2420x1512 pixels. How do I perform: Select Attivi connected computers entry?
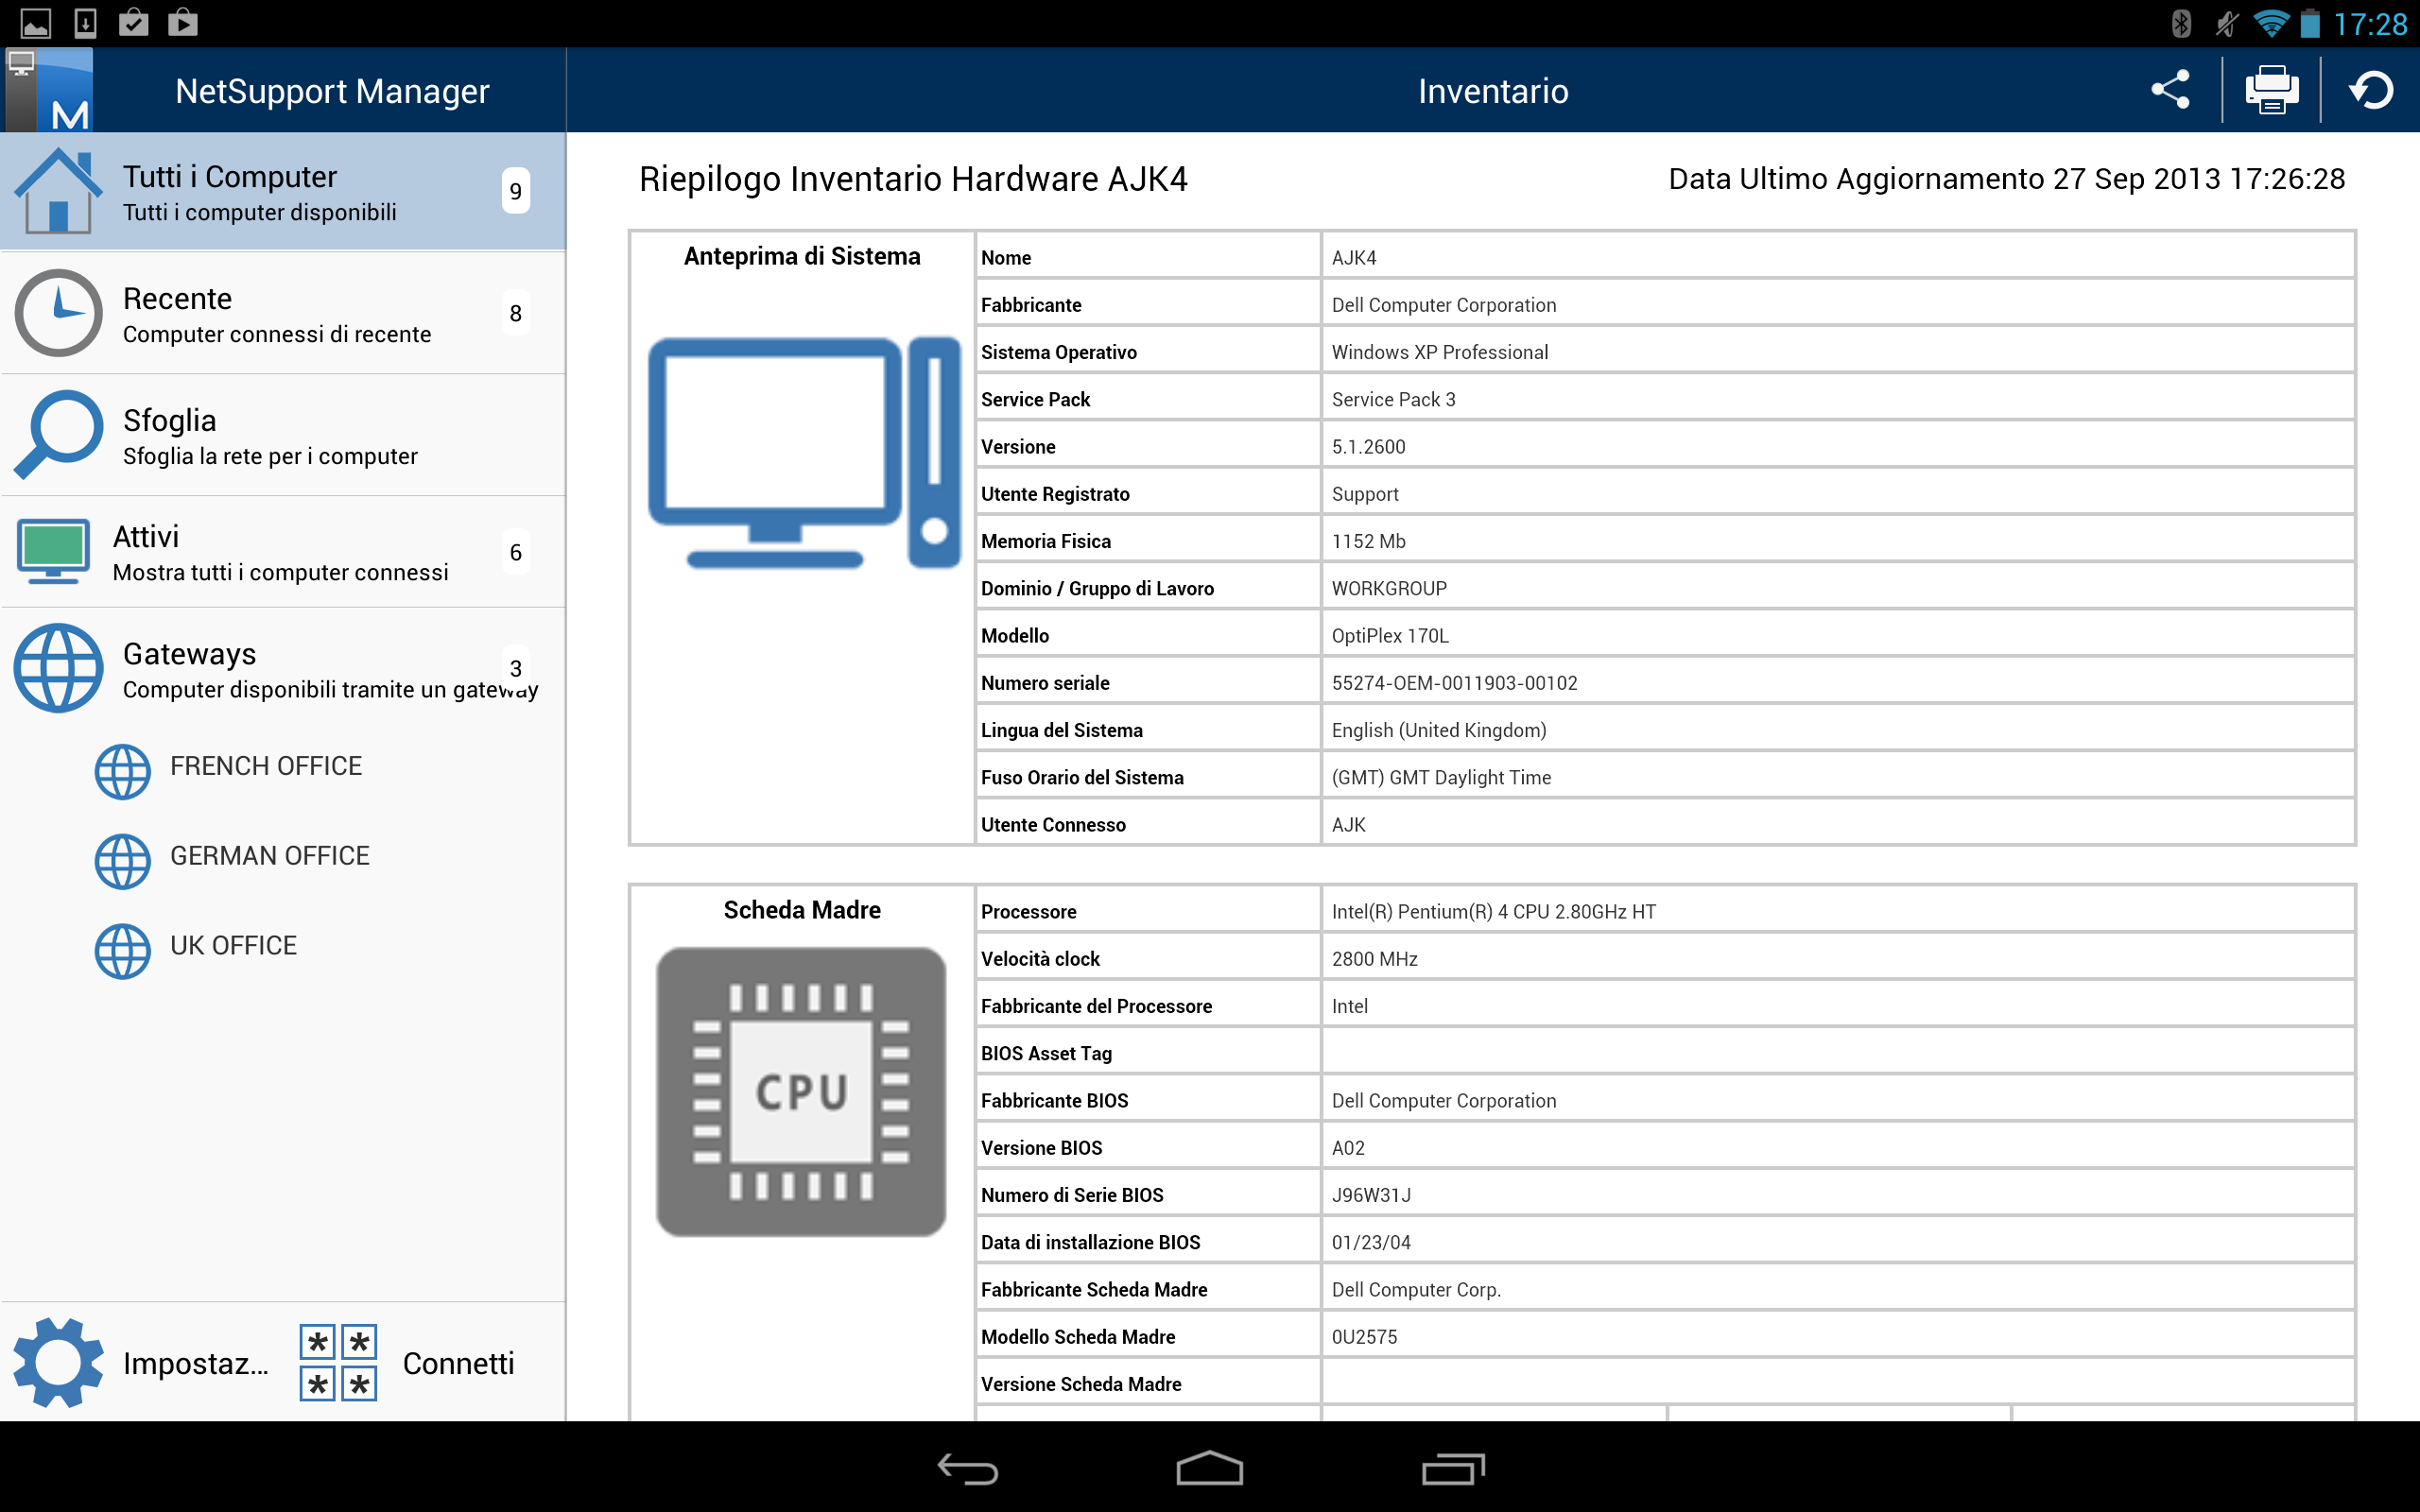coord(283,552)
